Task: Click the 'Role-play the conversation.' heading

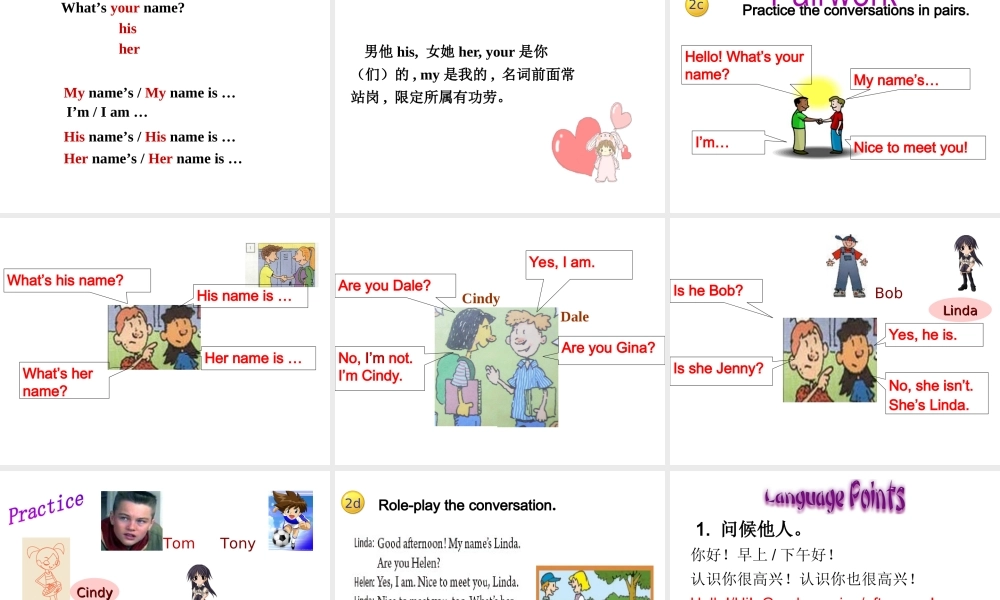Action: (467, 505)
